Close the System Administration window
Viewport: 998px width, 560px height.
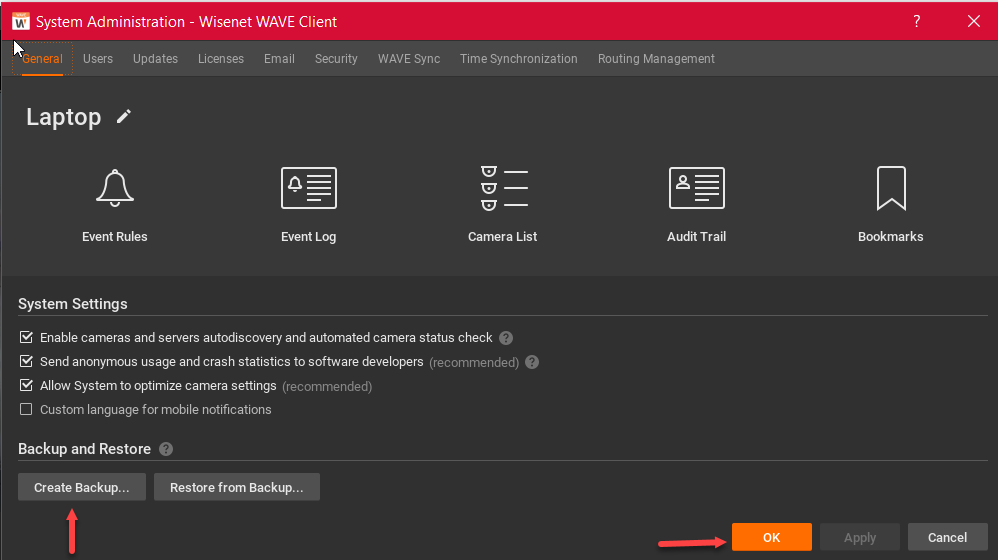click(974, 22)
